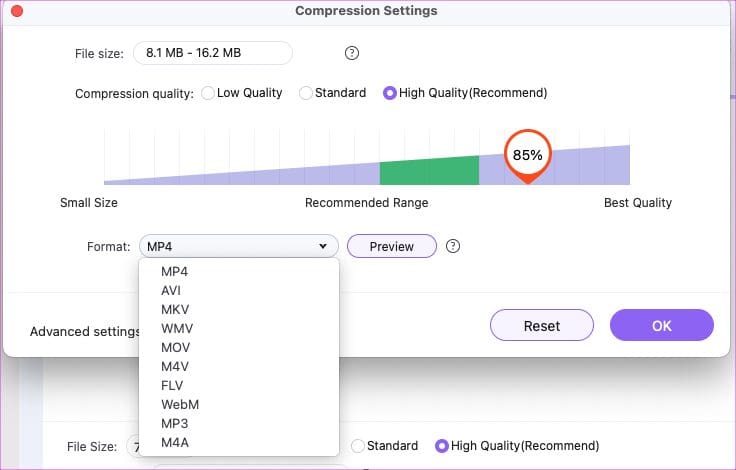The height and width of the screenshot is (470, 736).
Task: Click the Format dropdown arrow
Action: 323,246
